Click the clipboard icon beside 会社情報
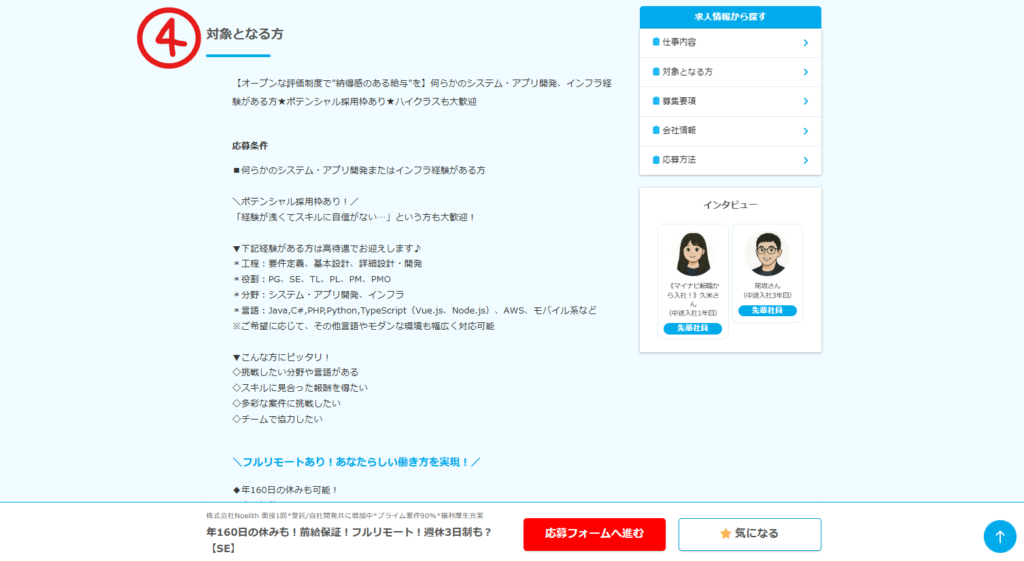Screen dimensions: 1024x561 pyautogui.click(x=656, y=130)
